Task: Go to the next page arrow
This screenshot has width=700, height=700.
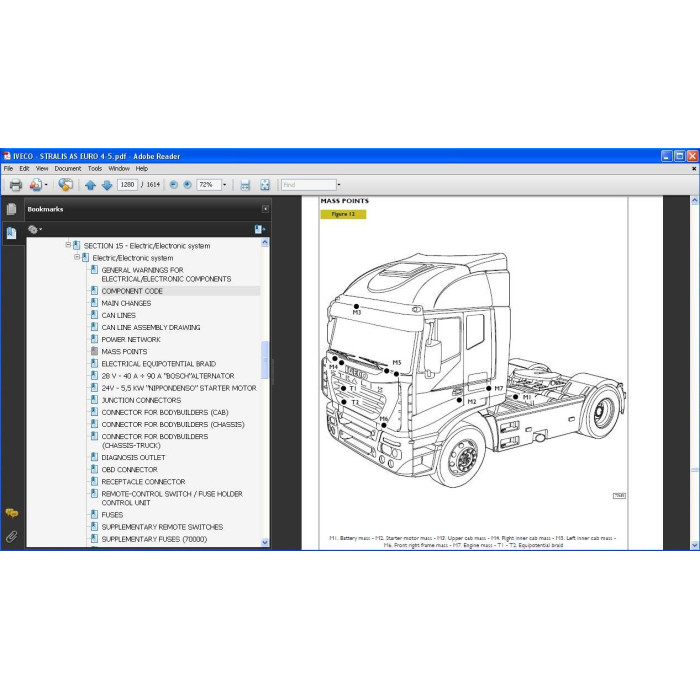Action: coord(107,185)
